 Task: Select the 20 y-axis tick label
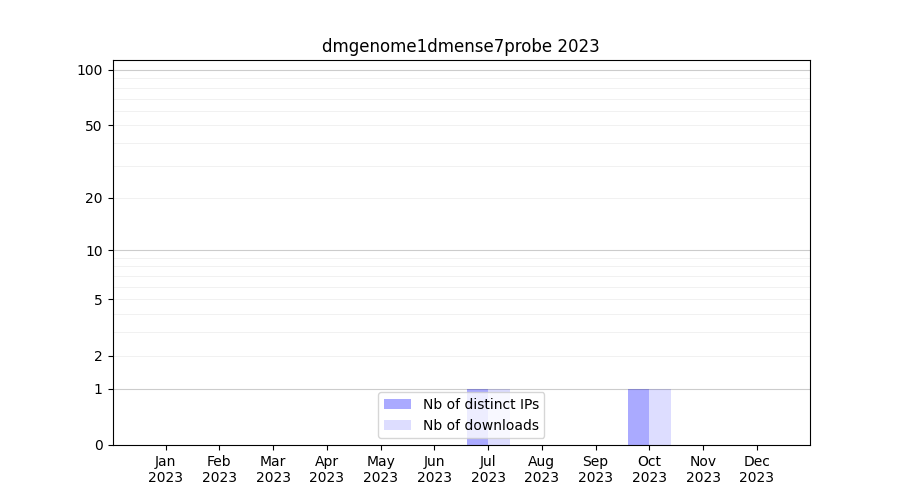pyautogui.click(x=93, y=198)
